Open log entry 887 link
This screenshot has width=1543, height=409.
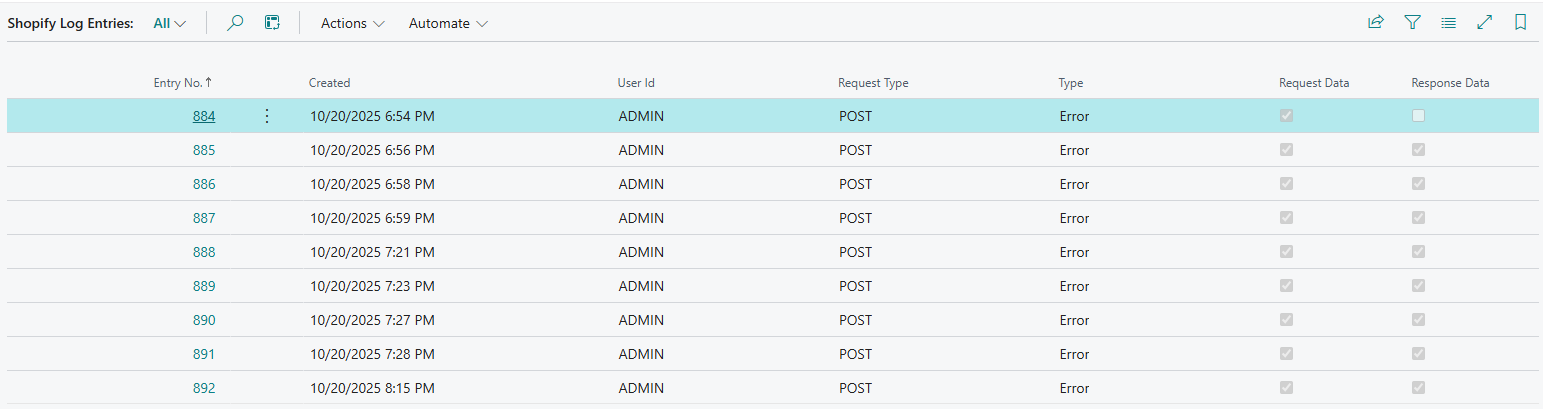203,218
